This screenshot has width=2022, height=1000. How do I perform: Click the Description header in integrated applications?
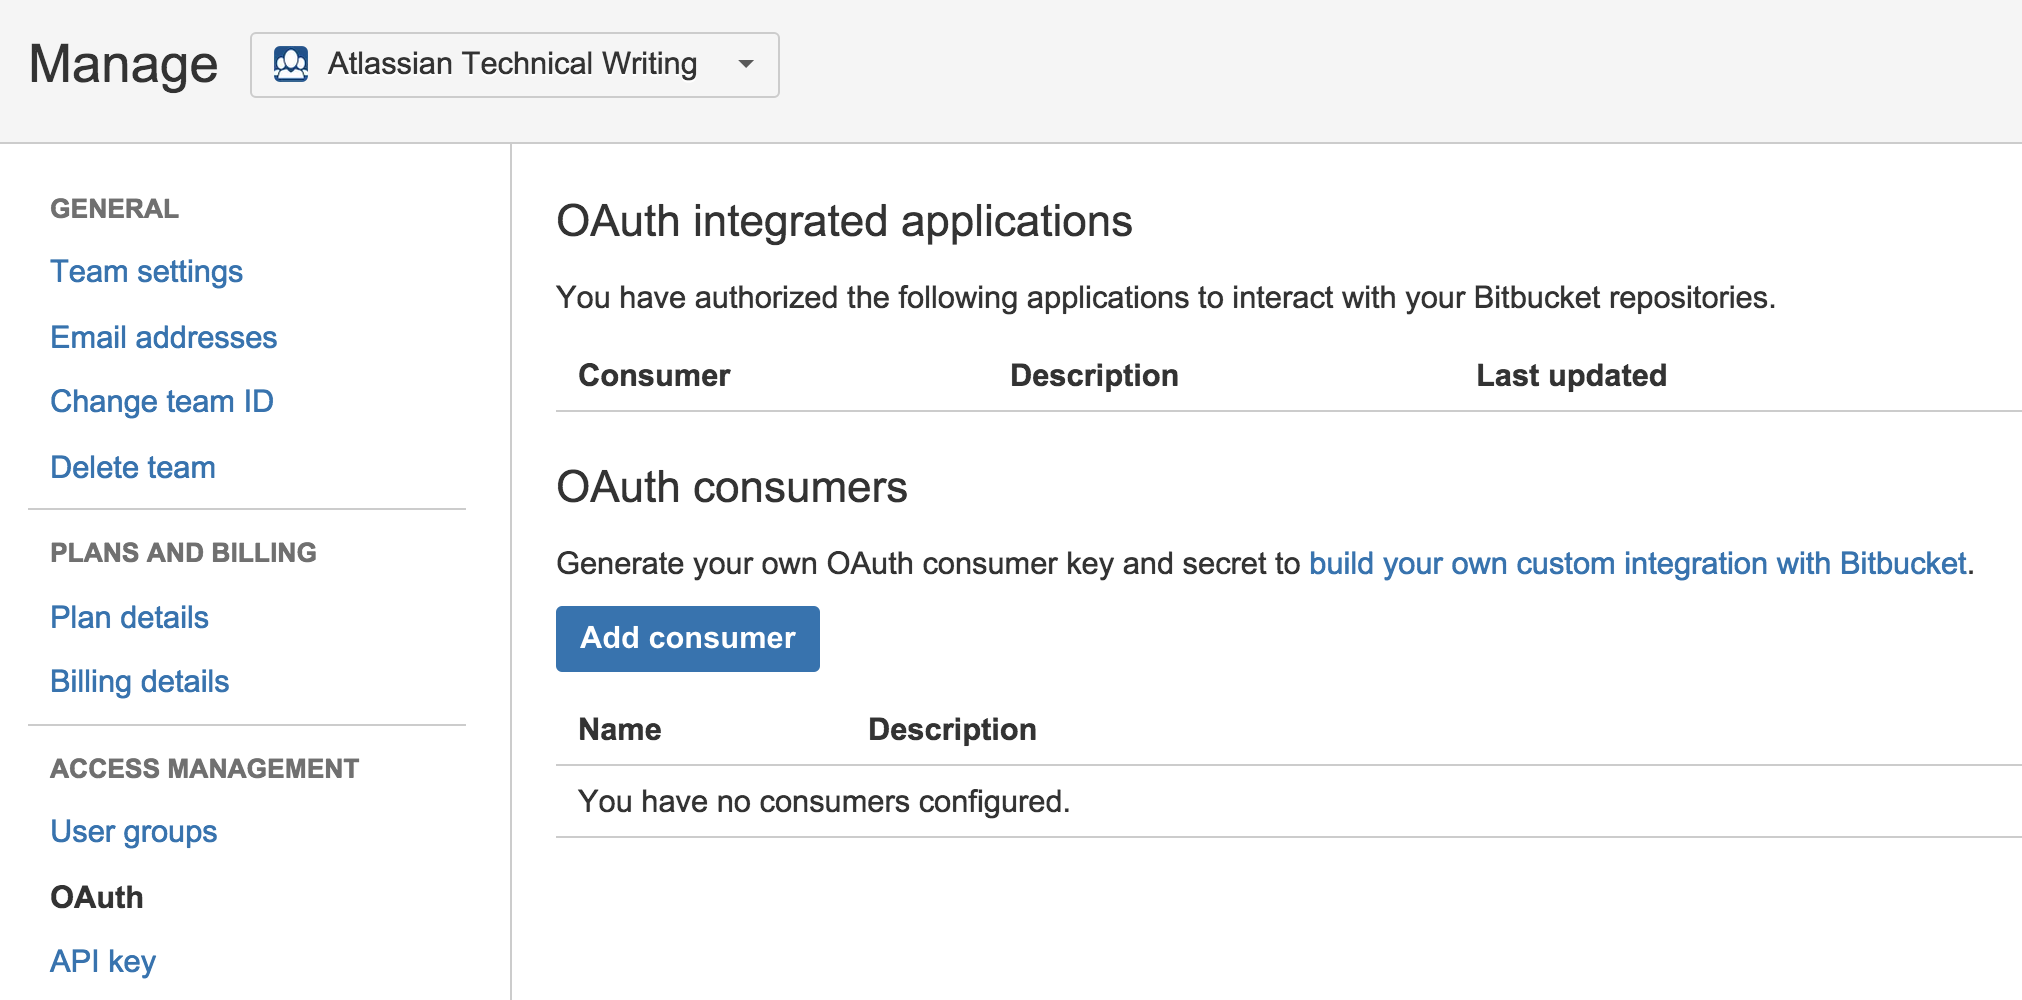pos(1094,375)
